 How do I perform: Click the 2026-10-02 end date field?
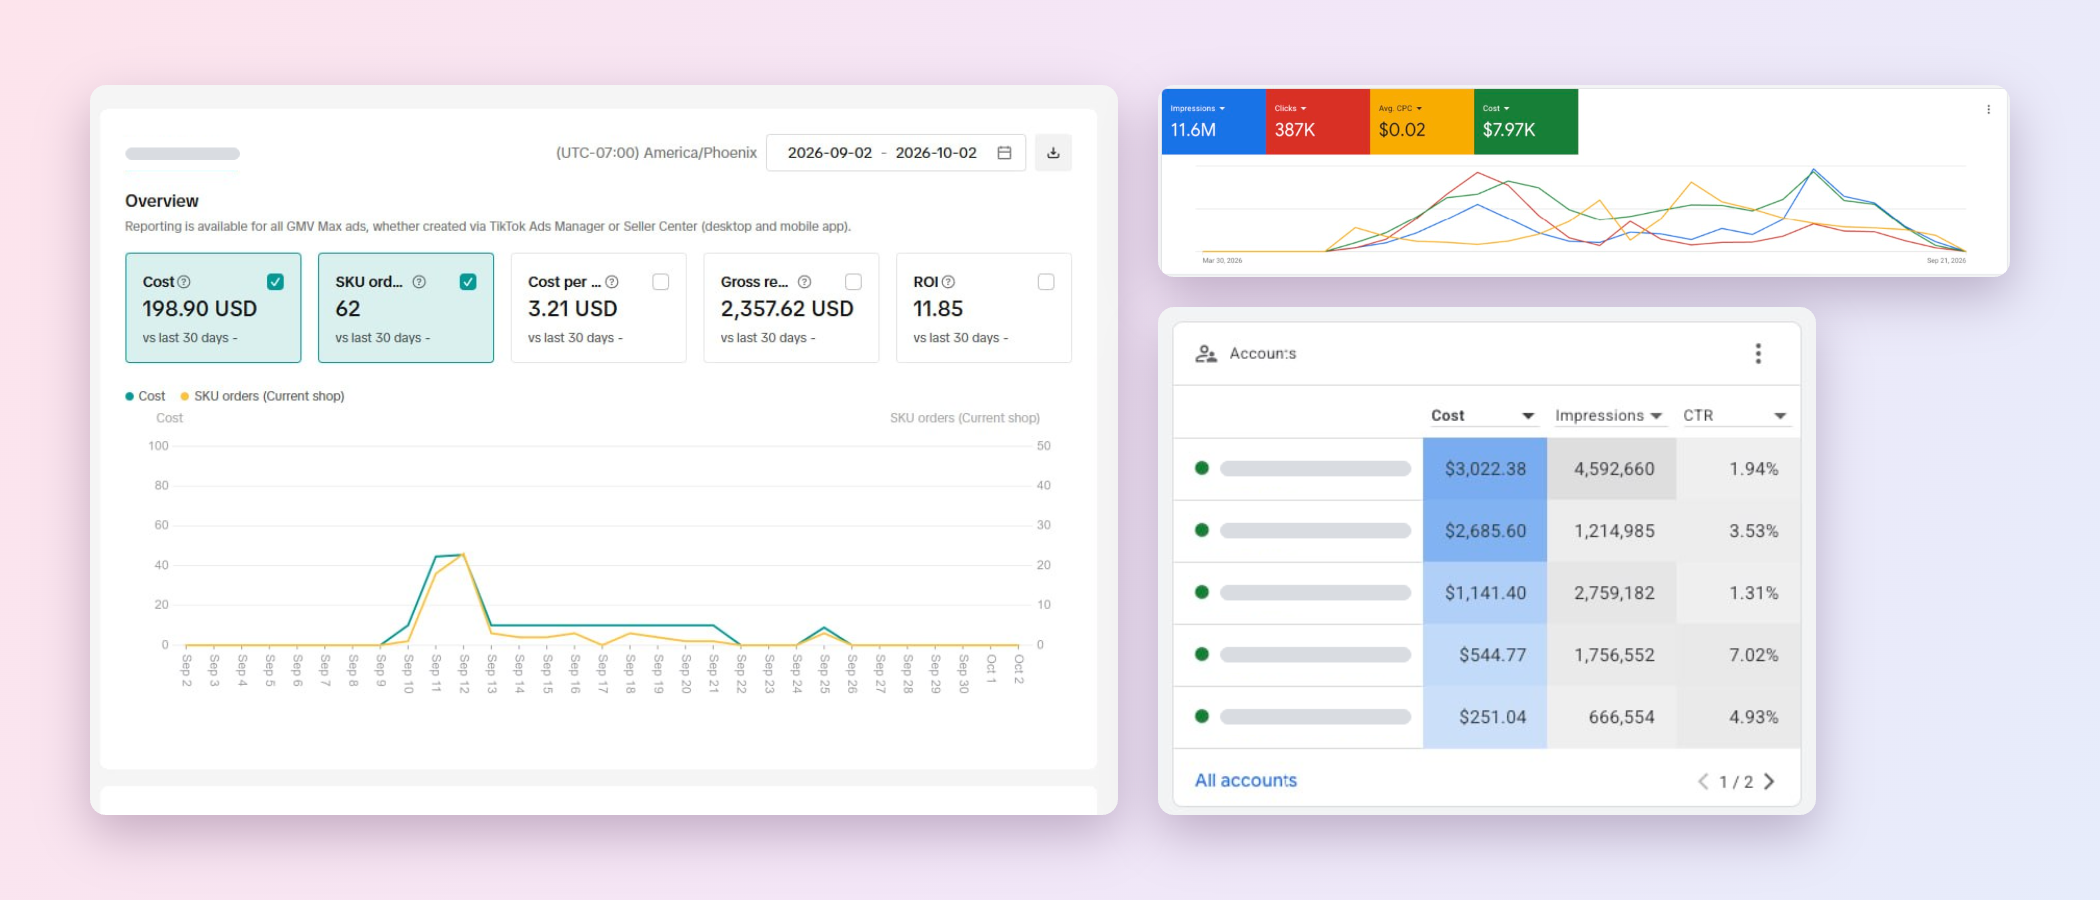[x=936, y=153]
